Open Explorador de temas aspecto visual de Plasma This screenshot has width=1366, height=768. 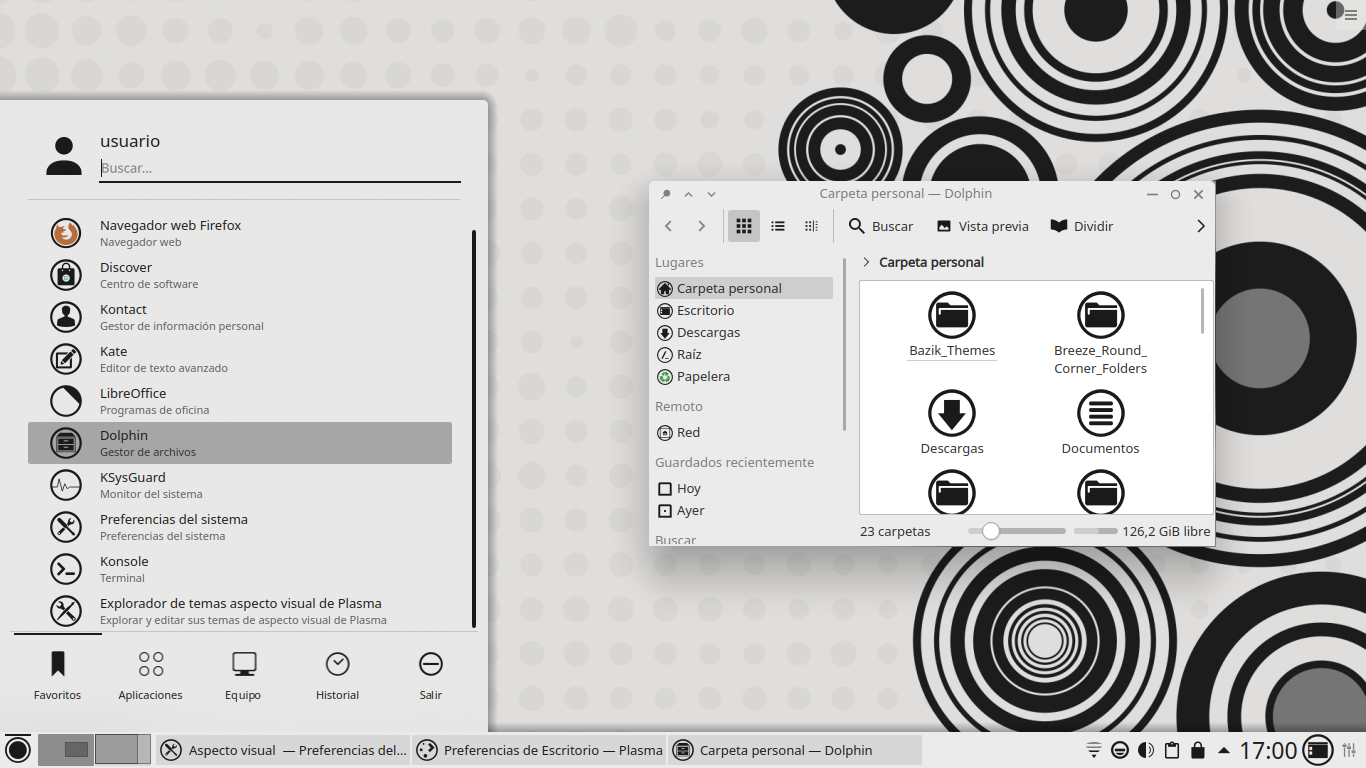(240, 611)
